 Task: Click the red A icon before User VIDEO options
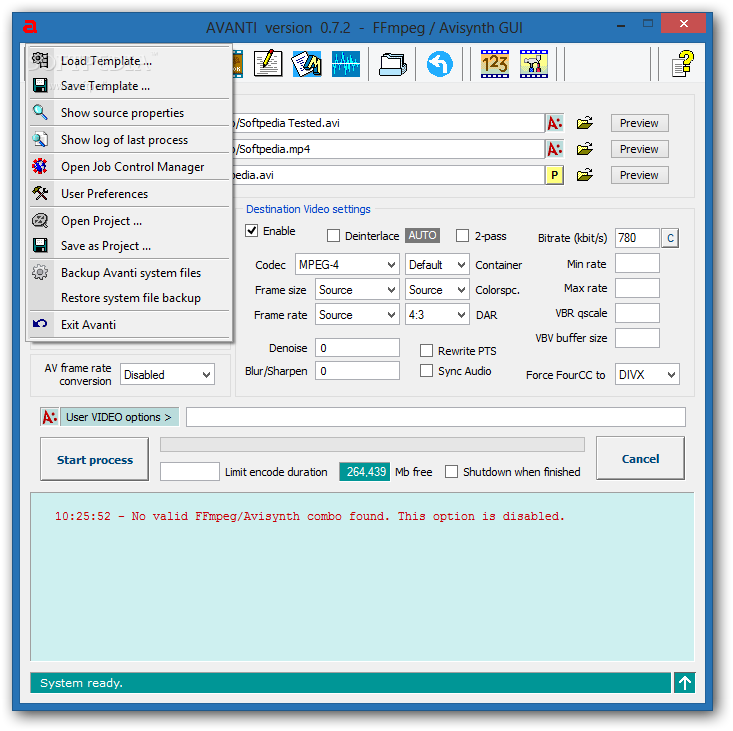point(50,417)
